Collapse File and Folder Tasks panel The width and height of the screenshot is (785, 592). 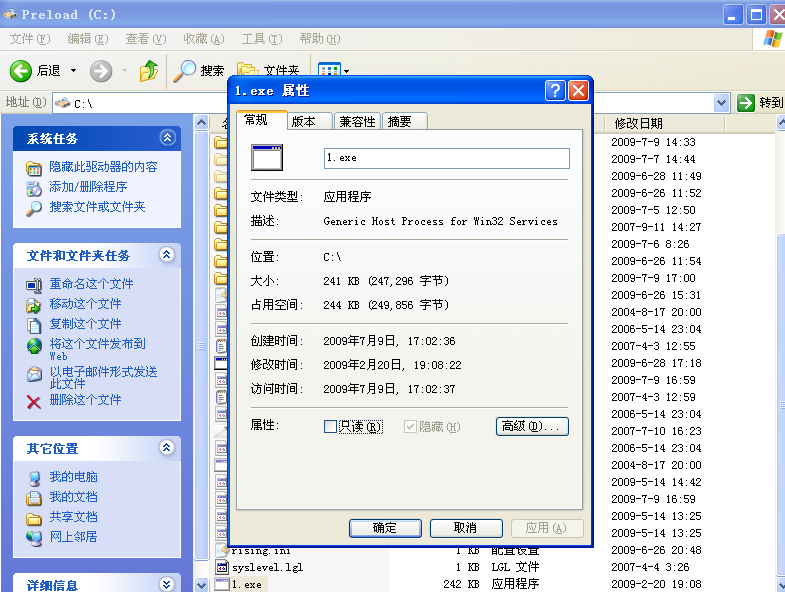(167, 254)
